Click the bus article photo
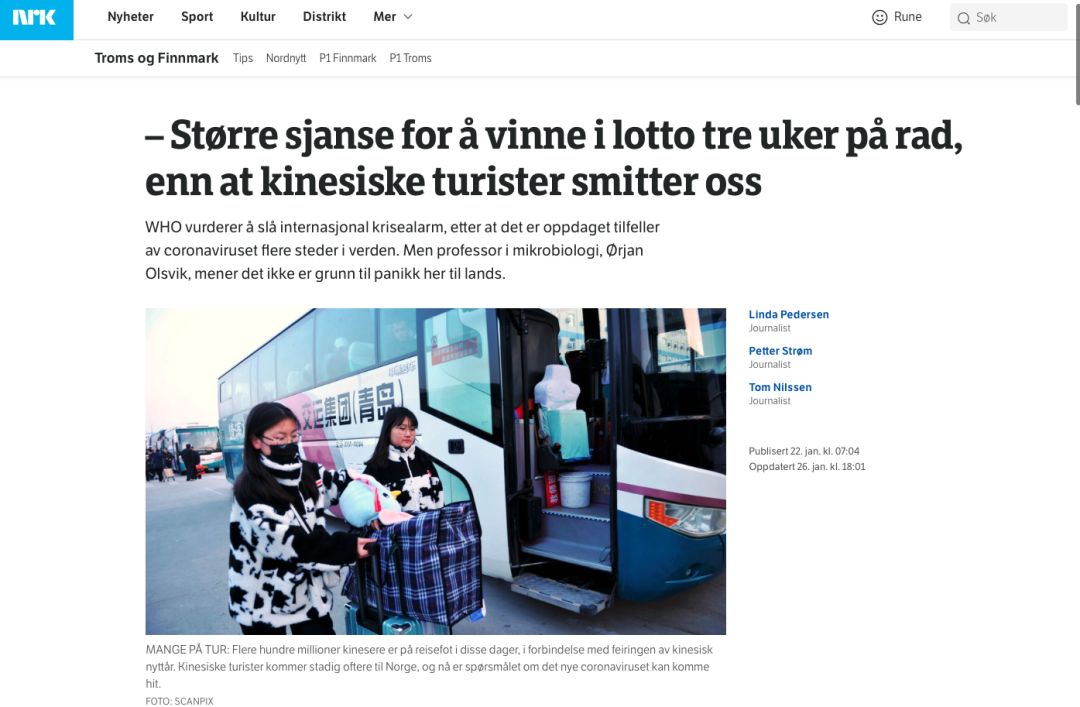Screen dimensions: 1080x707 click(x=435, y=471)
